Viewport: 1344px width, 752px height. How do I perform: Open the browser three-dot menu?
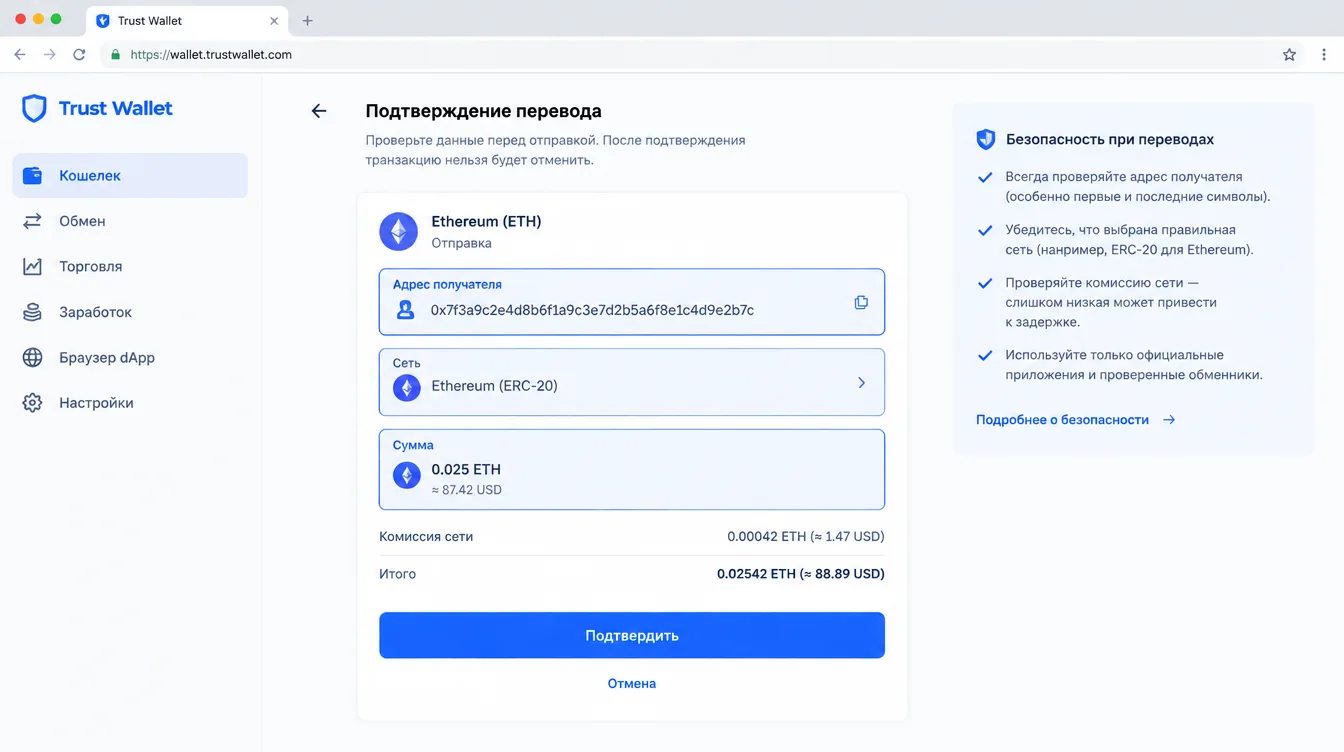tap(1325, 55)
